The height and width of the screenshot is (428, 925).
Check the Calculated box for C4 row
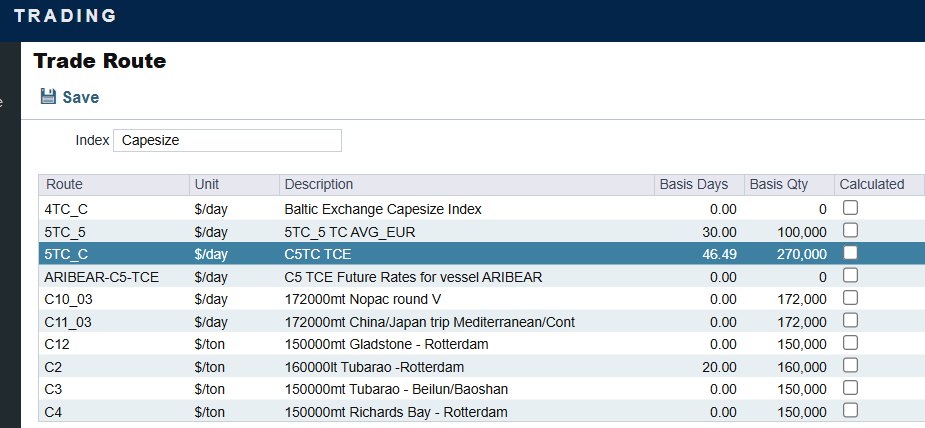click(x=850, y=410)
